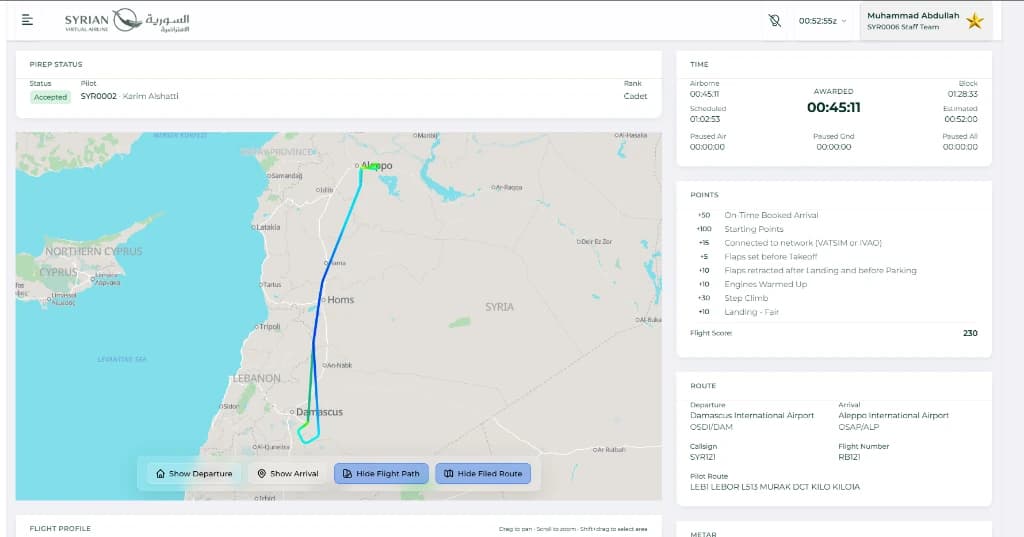Select the Starting Points row

833,229
